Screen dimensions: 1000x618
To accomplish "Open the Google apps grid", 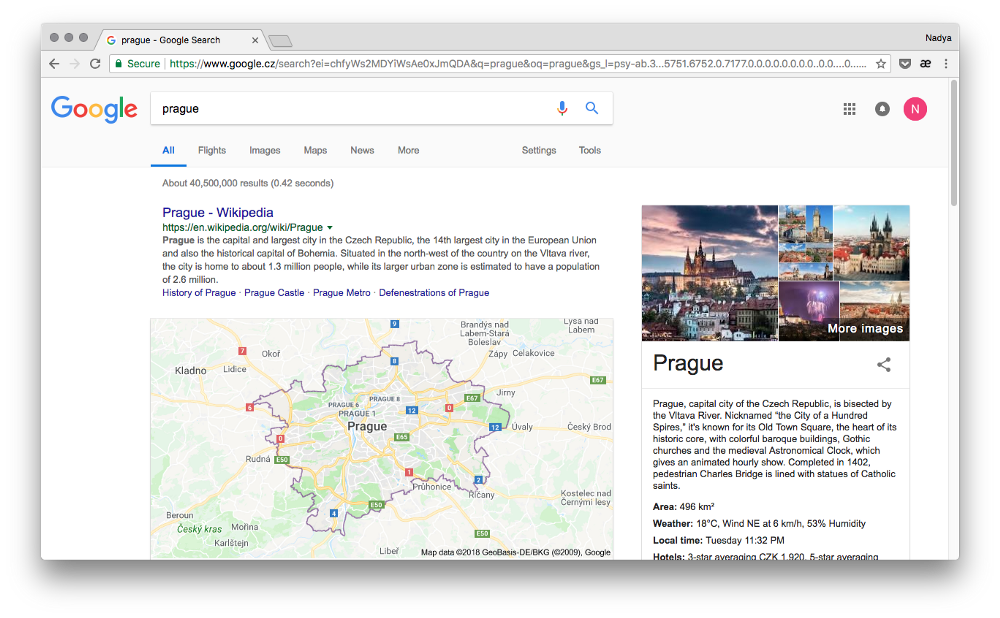I will pos(849,109).
